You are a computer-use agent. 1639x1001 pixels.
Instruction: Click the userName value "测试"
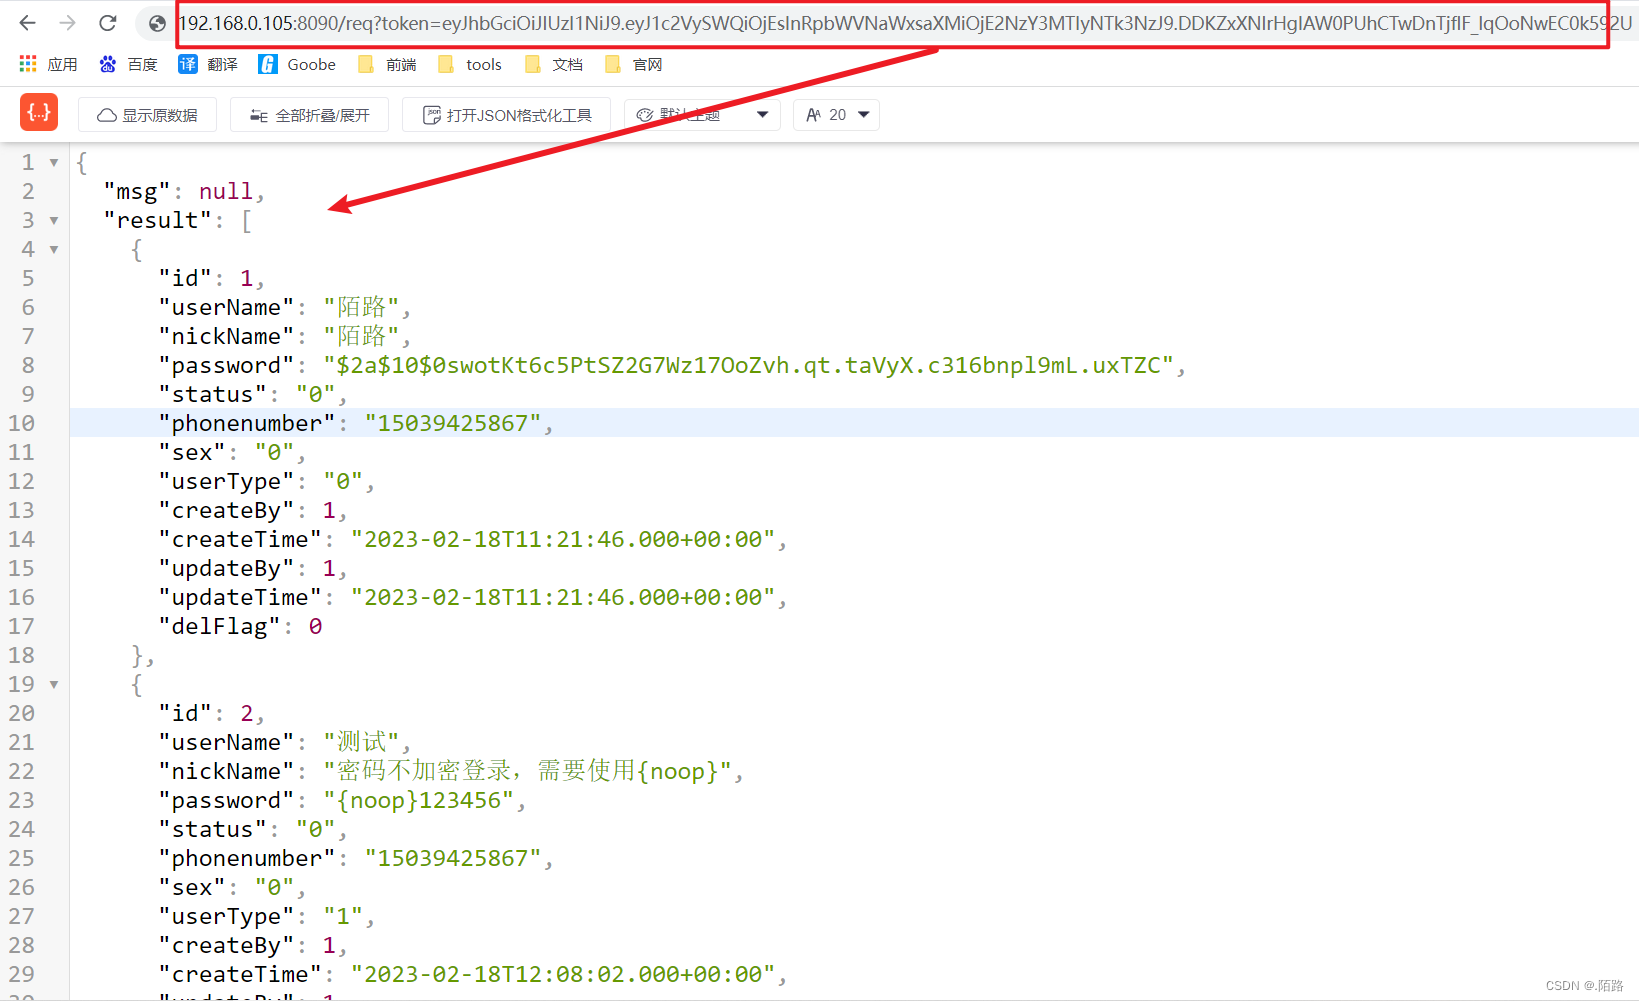point(361,742)
